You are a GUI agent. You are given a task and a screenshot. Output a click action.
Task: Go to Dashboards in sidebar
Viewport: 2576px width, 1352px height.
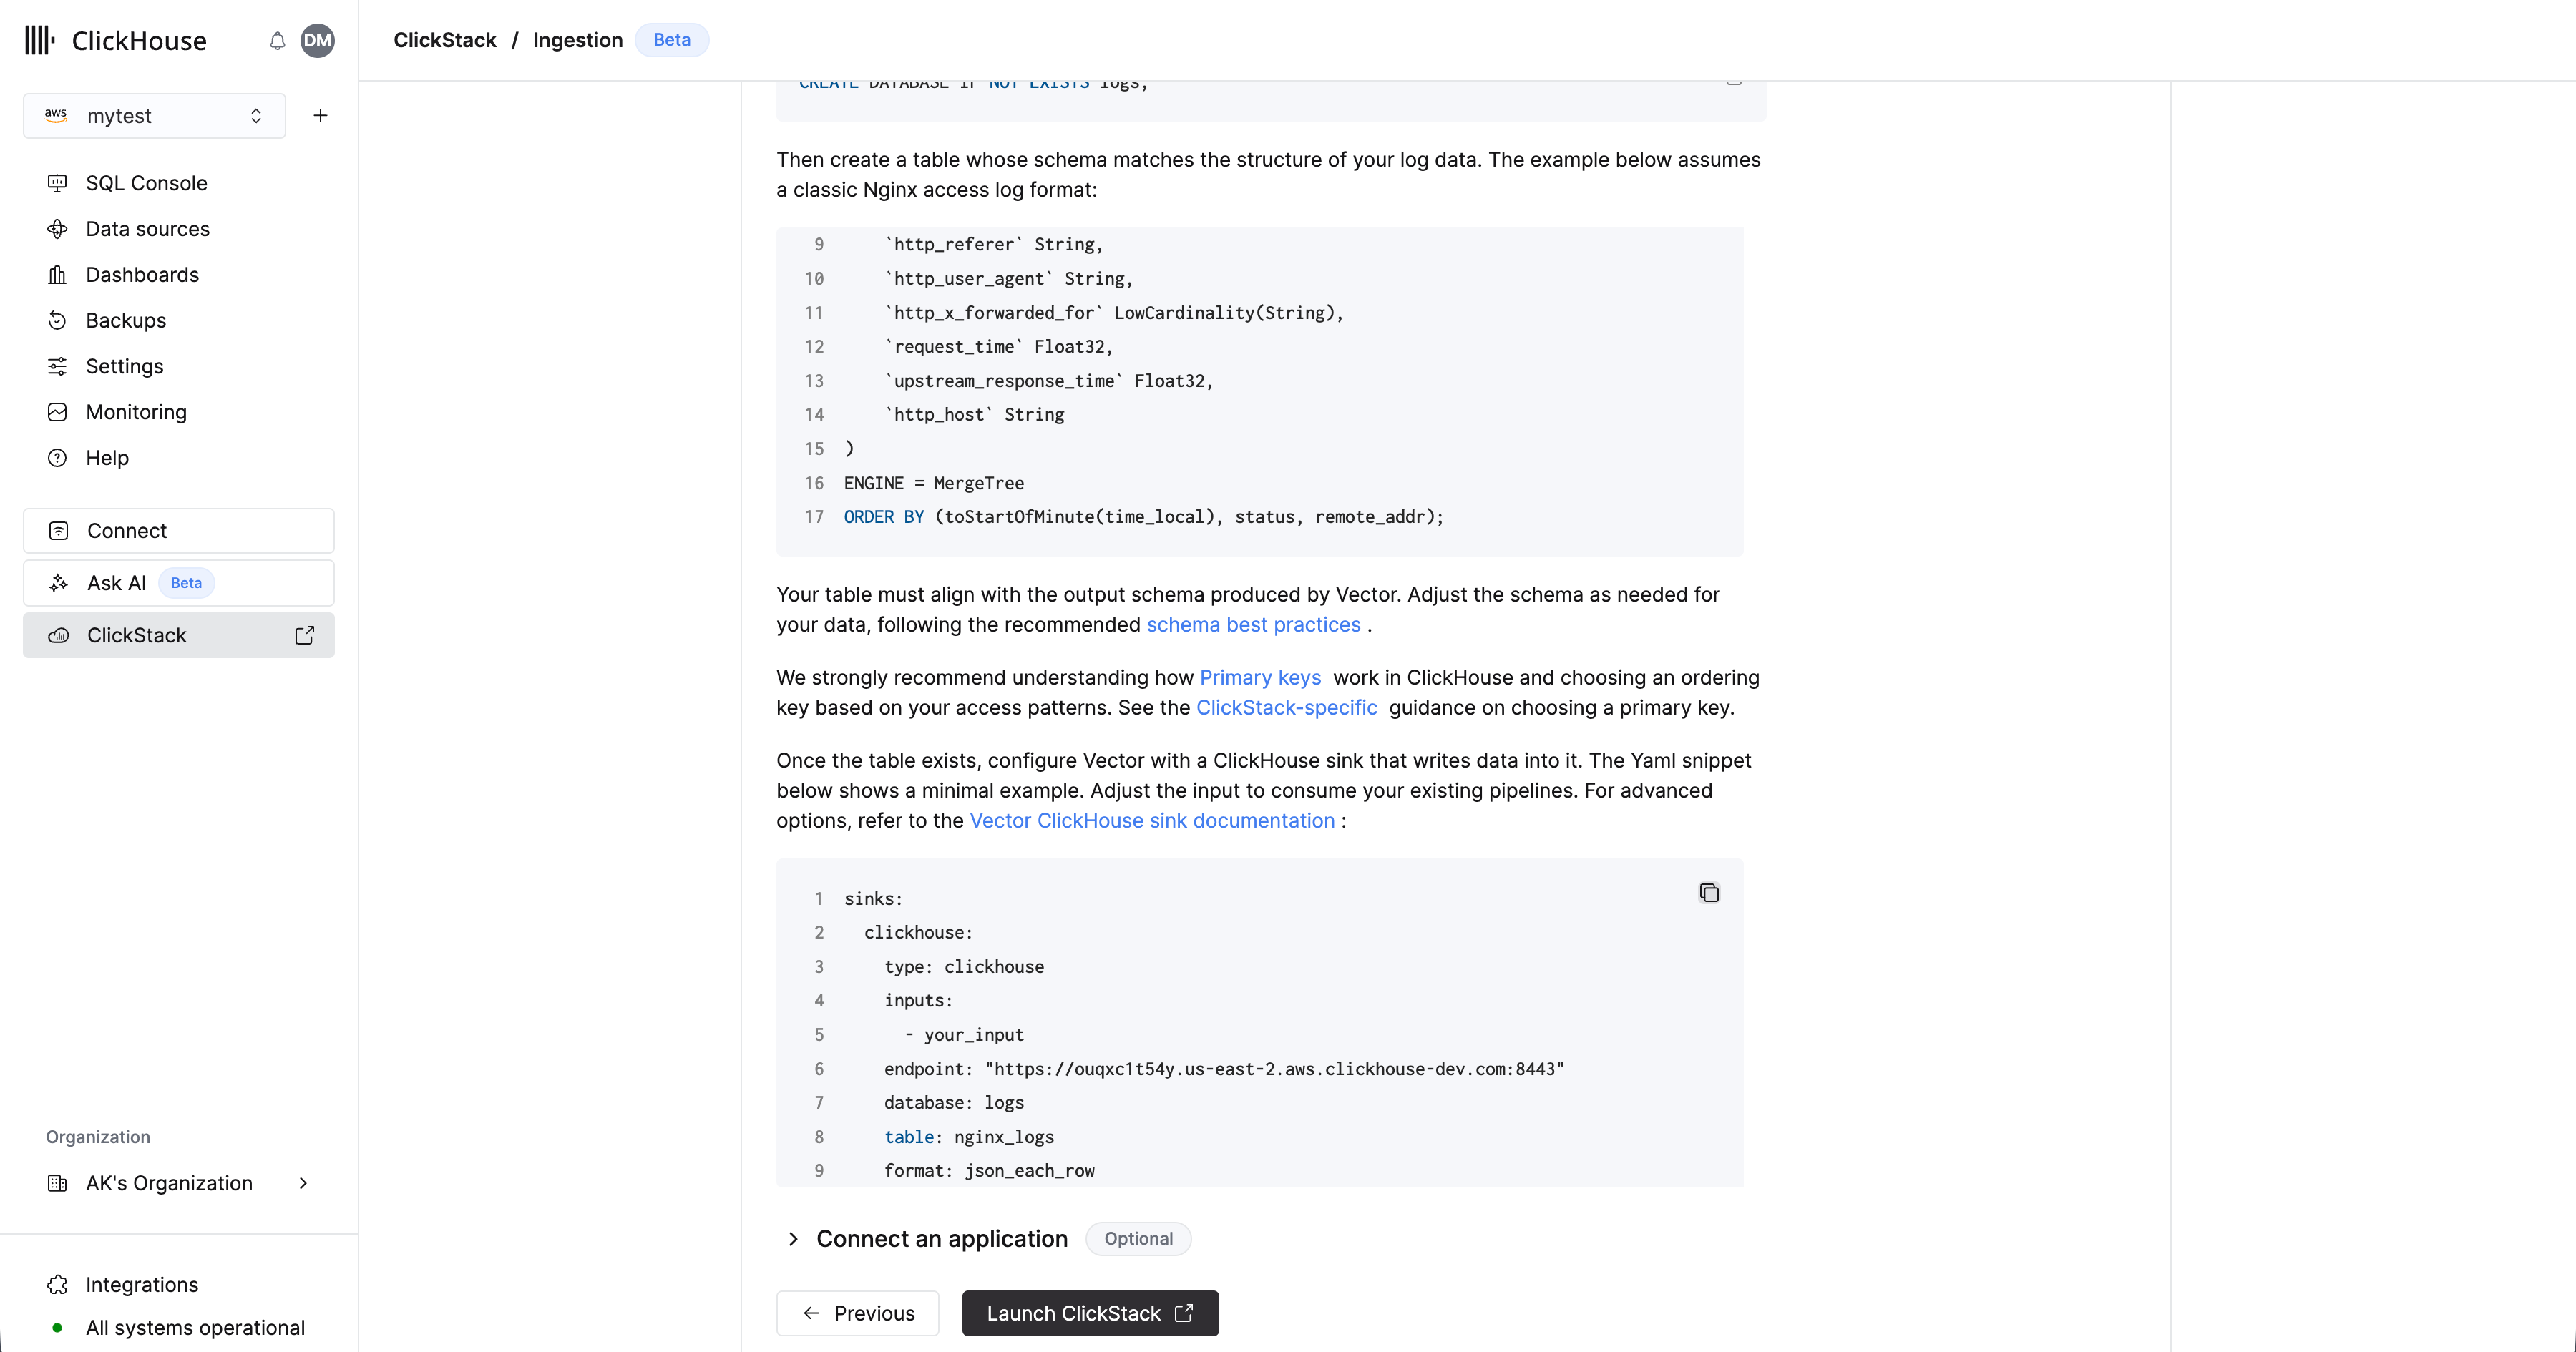[142, 275]
